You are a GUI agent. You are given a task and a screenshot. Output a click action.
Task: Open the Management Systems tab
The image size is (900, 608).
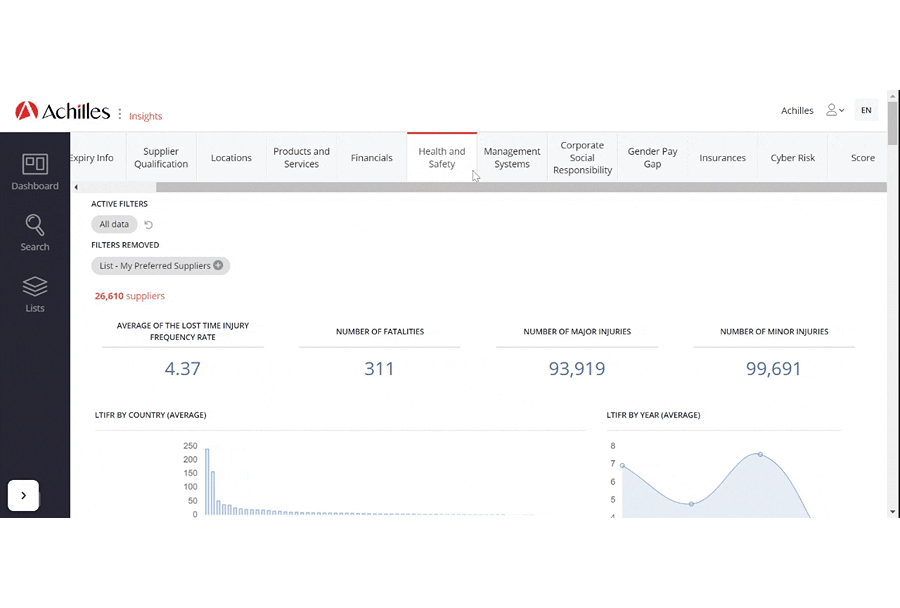pos(512,158)
